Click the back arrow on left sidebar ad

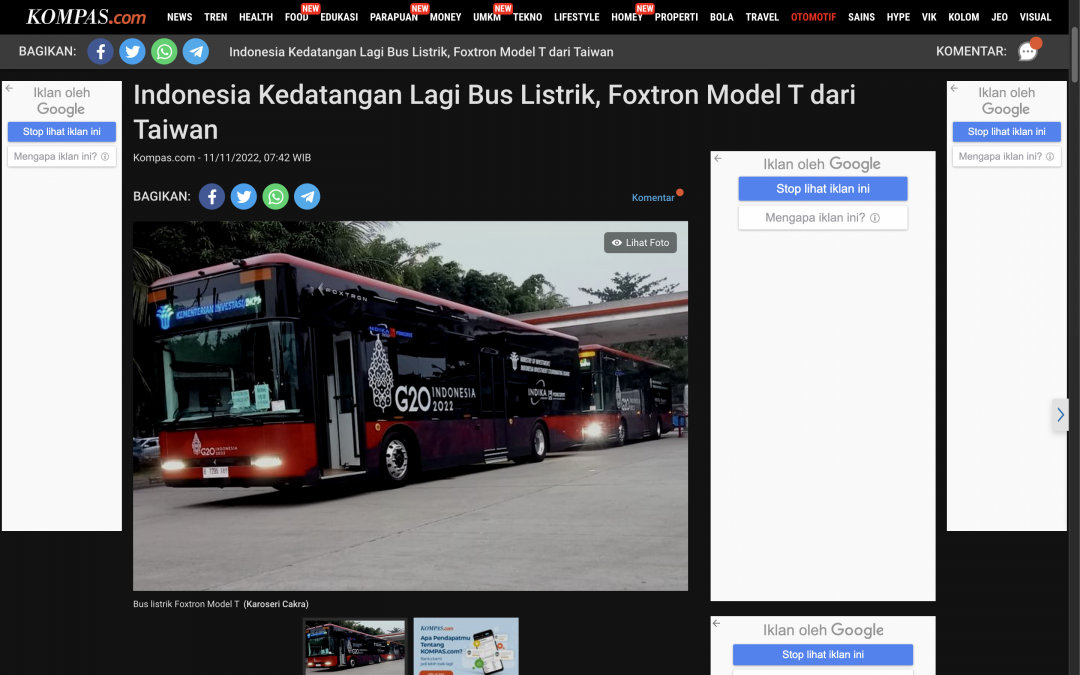[9, 88]
